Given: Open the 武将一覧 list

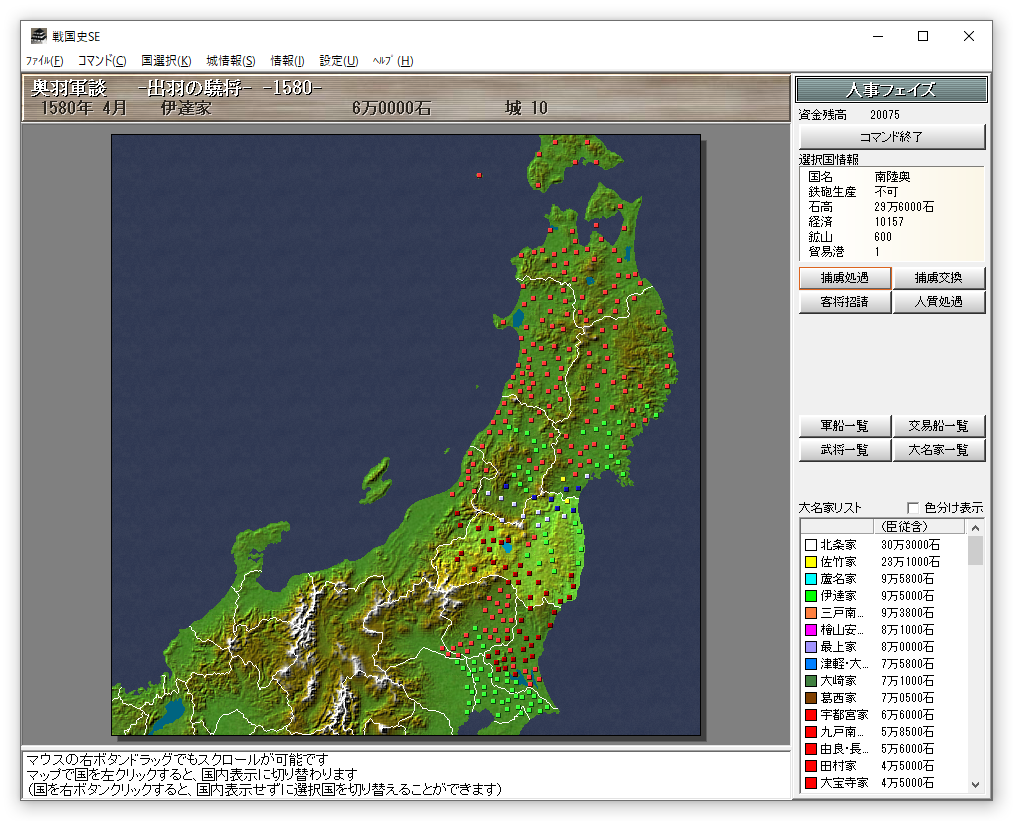Looking at the screenshot, I should [844, 450].
